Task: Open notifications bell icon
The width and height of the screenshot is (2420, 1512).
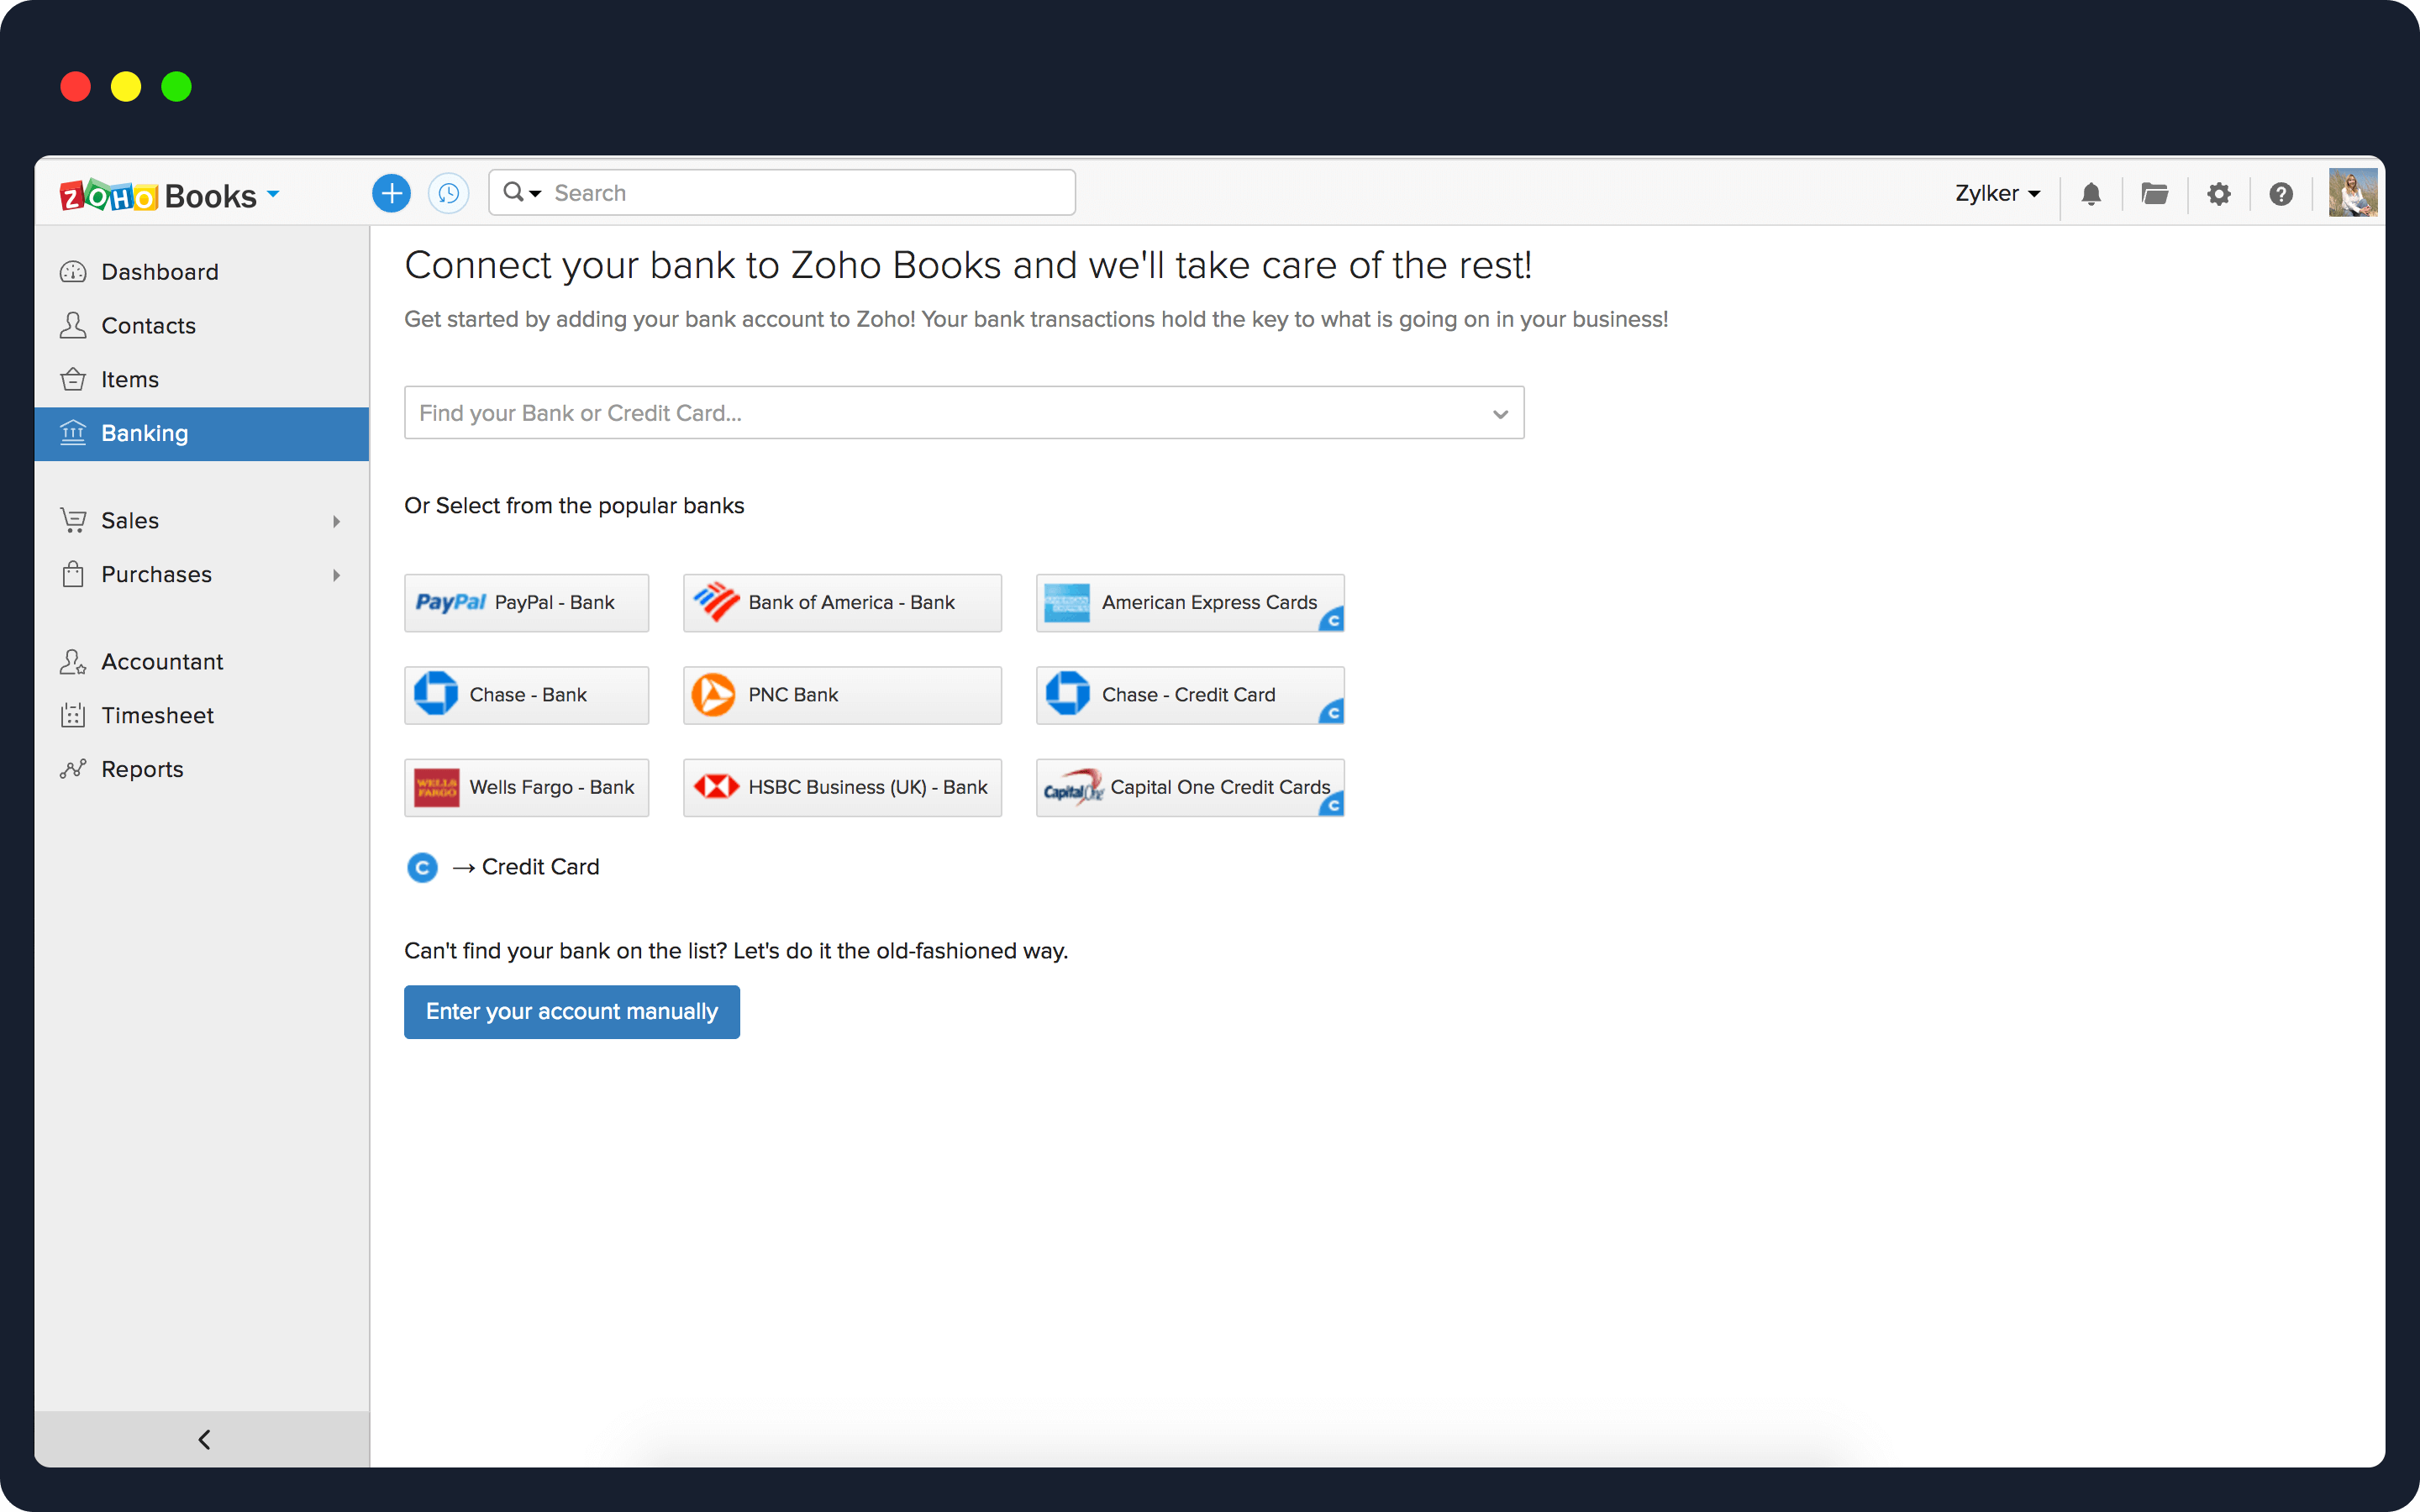Action: point(2090,194)
